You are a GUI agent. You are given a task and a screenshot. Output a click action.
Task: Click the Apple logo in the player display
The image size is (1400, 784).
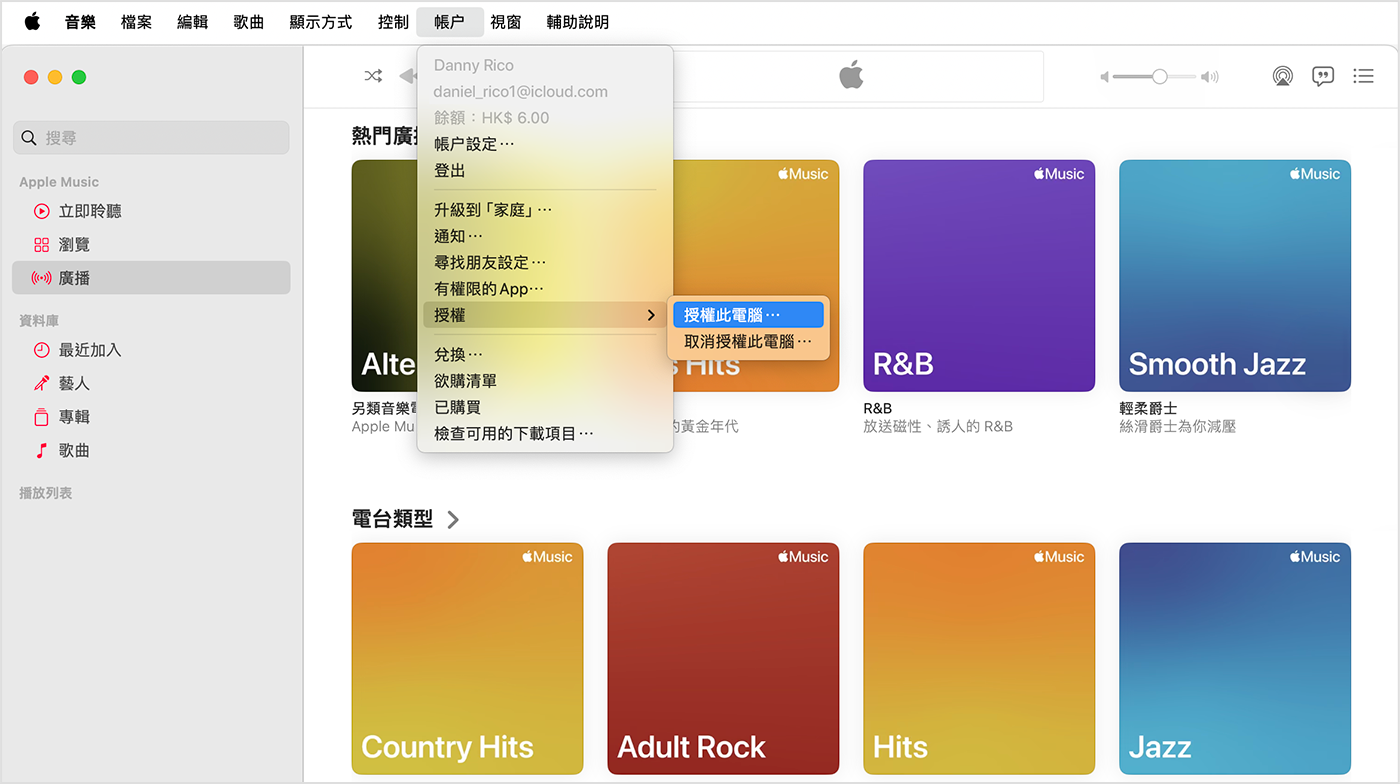coord(851,75)
